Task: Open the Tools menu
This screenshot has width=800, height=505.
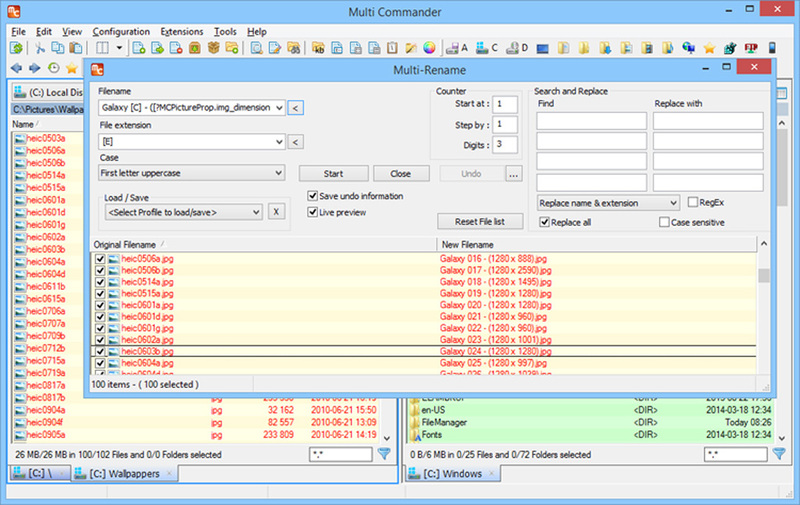Action: click(225, 32)
